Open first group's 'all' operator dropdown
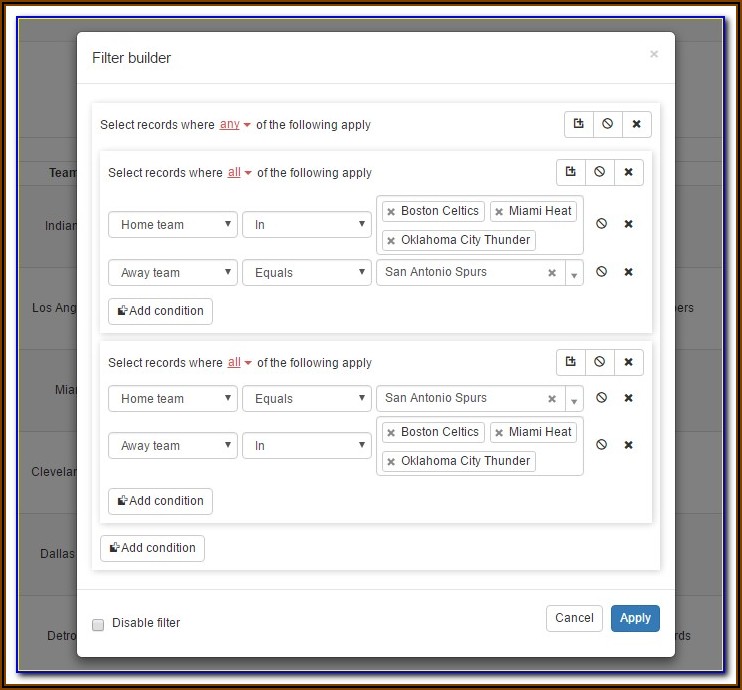 [240, 173]
